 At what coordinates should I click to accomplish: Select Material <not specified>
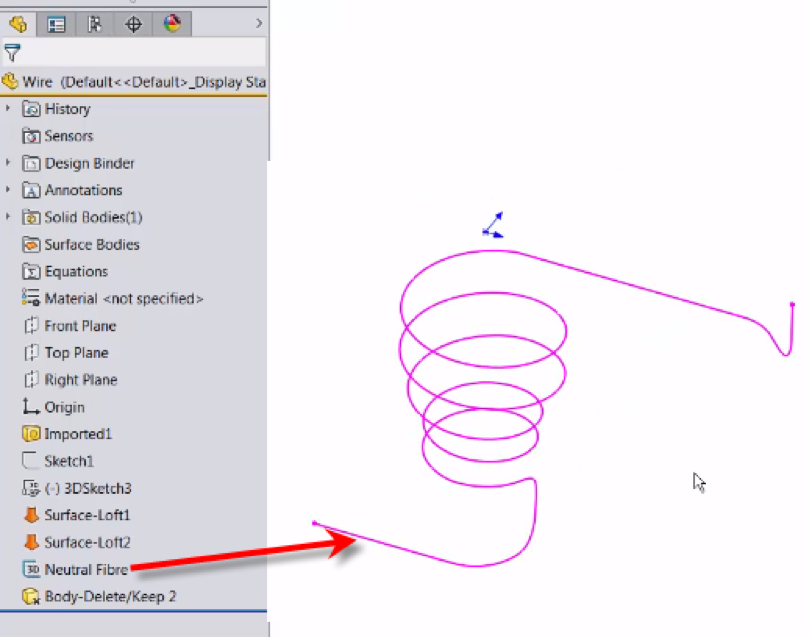(x=124, y=299)
